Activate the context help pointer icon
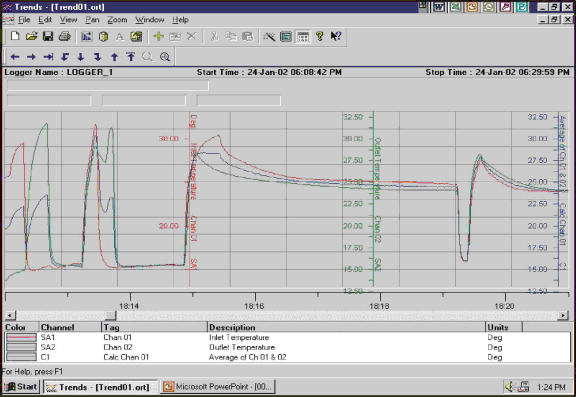The image size is (576, 397). tap(336, 36)
